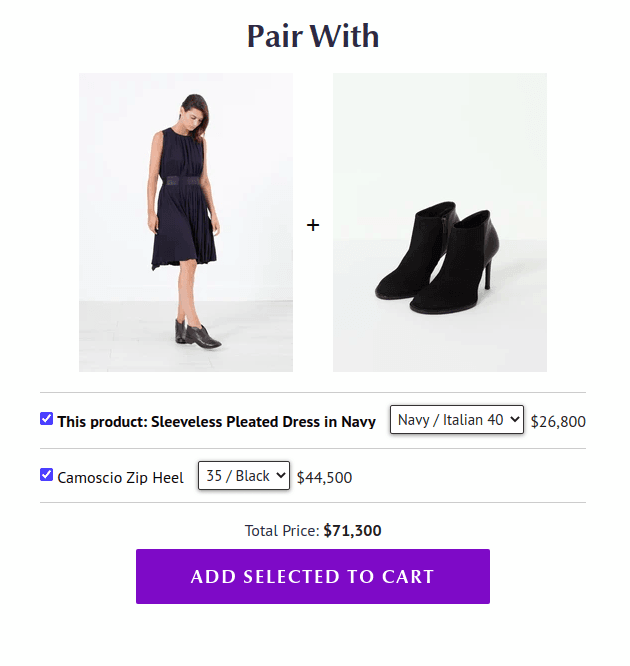Click the Total Price label text
Screen dimensions: 630x666
tap(282, 531)
